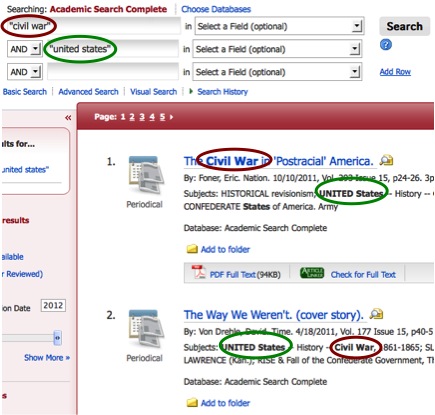Open the third row Select a Field dropdown
435x415 pixels.
point(277,72)
